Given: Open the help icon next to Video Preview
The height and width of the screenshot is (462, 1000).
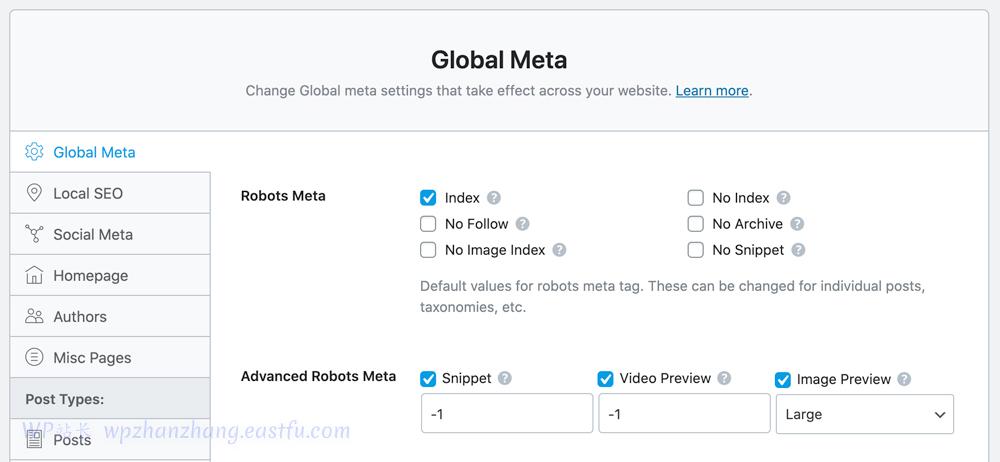Looking at the screenshot, I should (724, 378).
